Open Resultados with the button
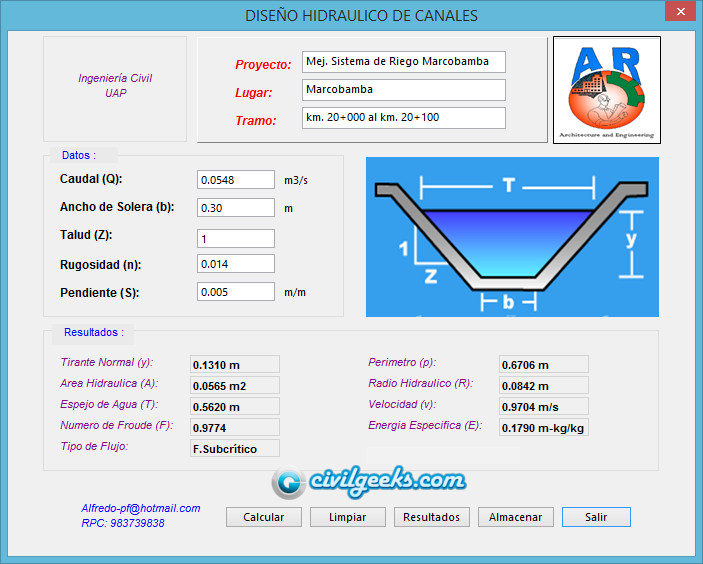This screenshot has height=564, width=703. [x=431, y=517]
